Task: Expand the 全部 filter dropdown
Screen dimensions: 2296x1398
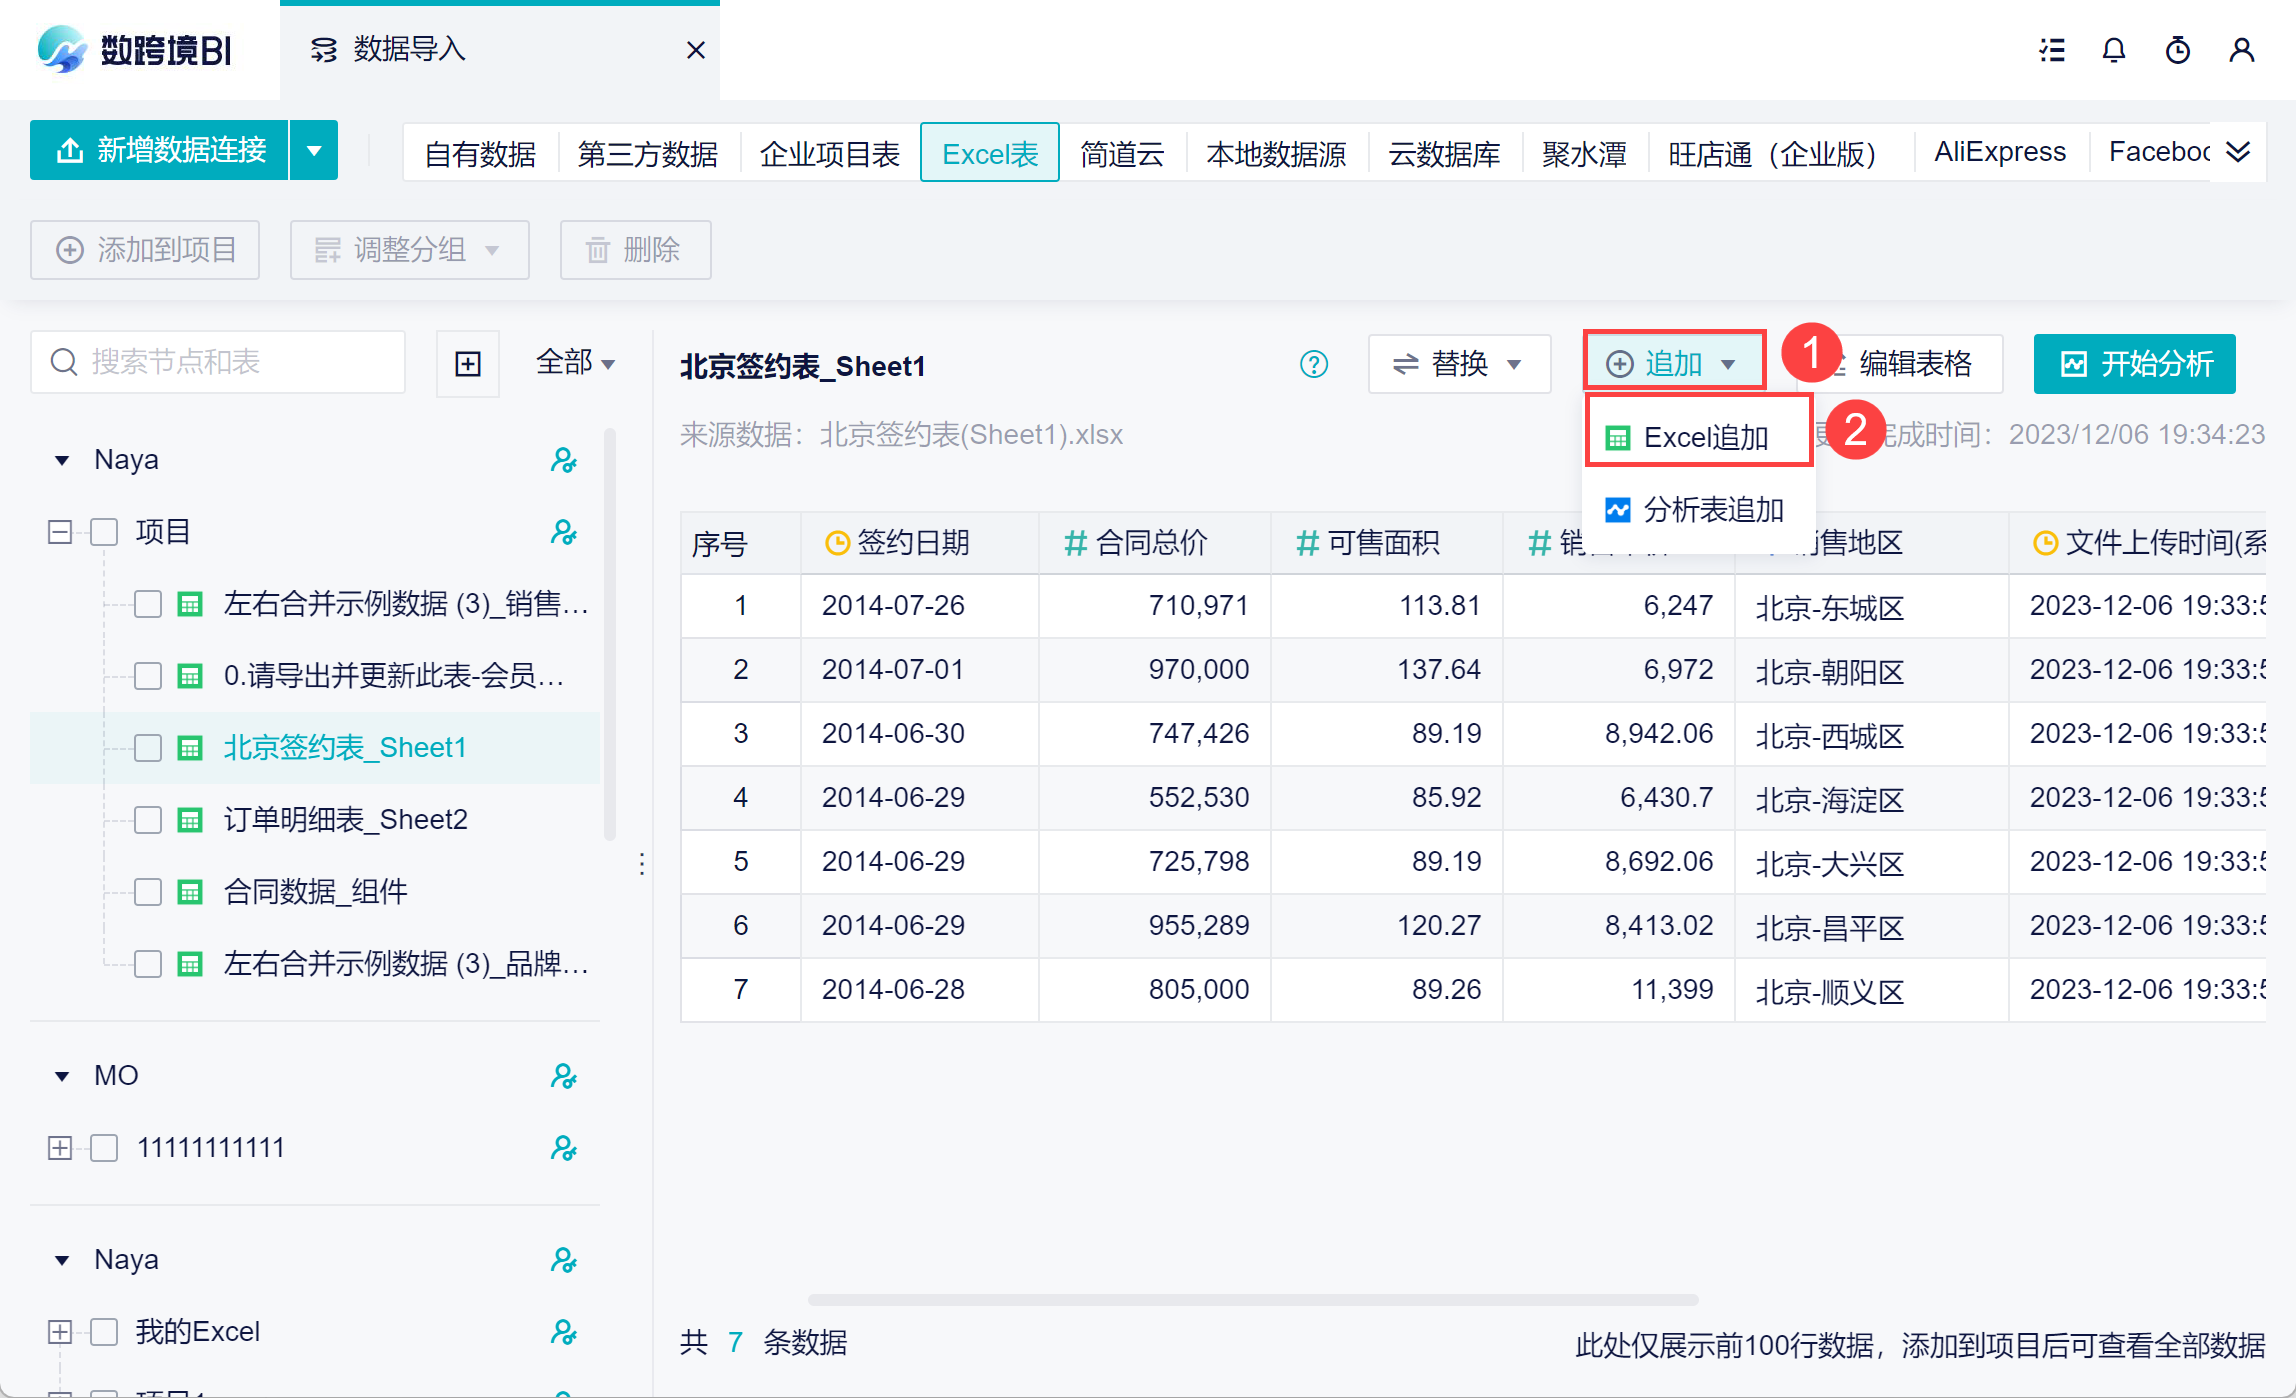Action: pyautogui.click(x=575, y=362)
